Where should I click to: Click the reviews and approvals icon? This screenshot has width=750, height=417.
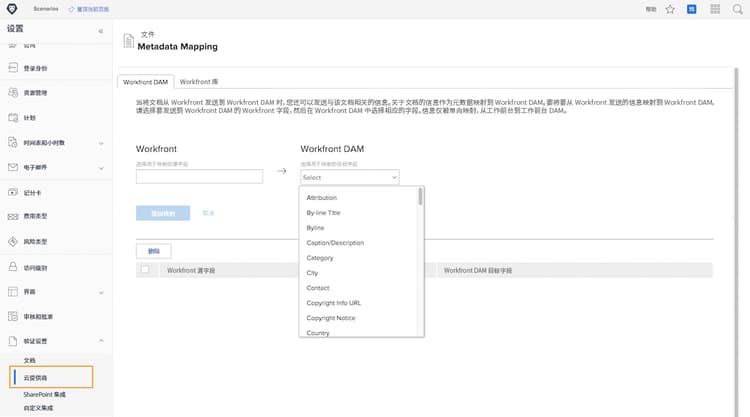pos(13,316)
